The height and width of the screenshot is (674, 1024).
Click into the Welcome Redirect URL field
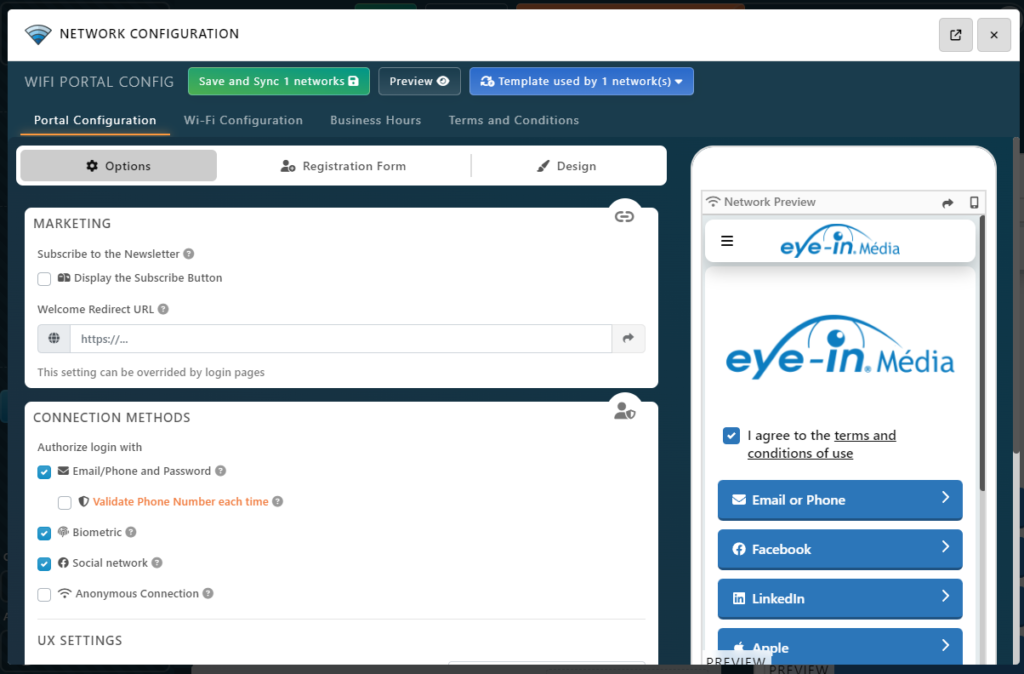341,338
